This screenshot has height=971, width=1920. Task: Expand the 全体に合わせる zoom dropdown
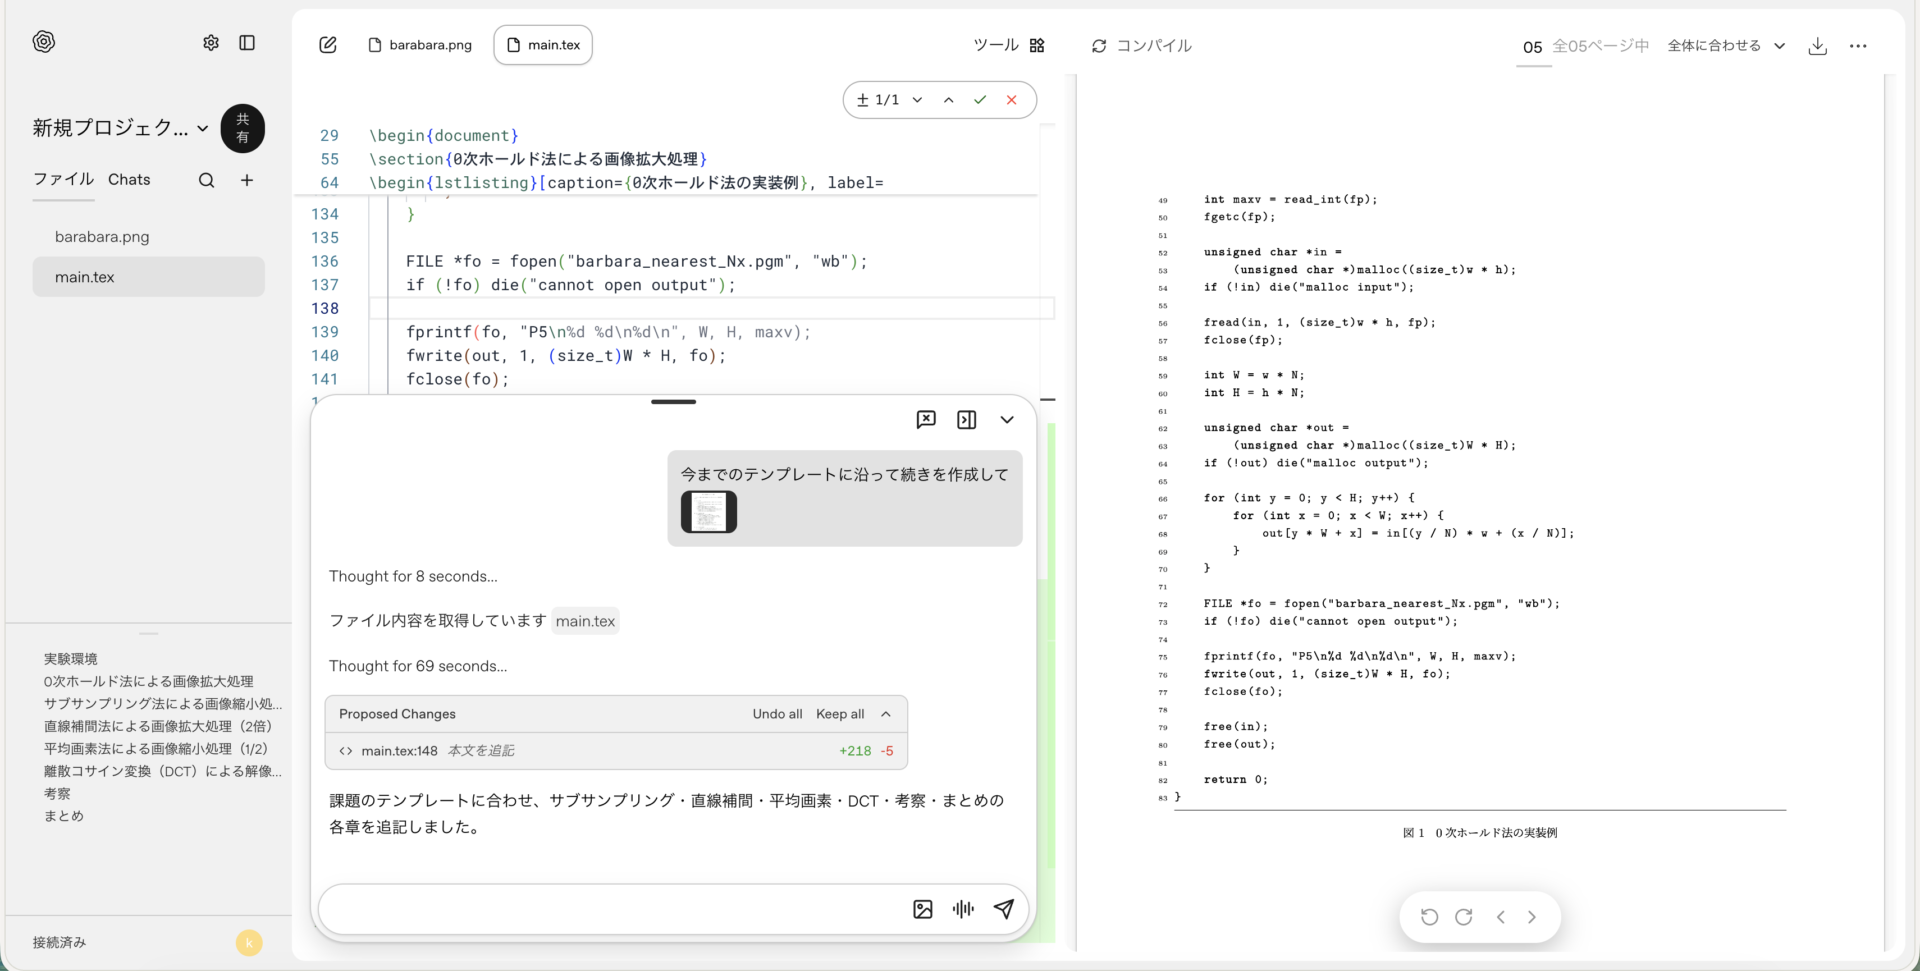coord(1726,46)
